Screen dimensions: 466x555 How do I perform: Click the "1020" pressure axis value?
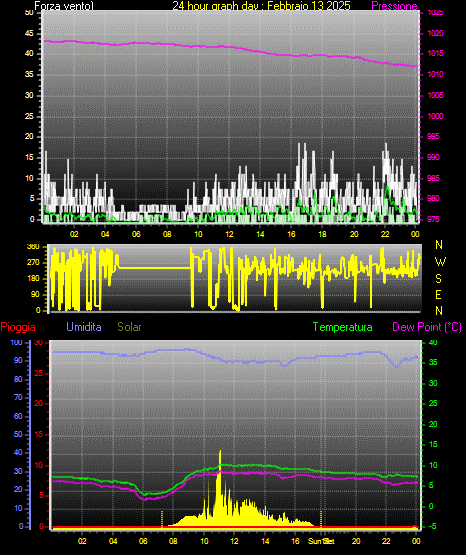(x=436, y=33)
